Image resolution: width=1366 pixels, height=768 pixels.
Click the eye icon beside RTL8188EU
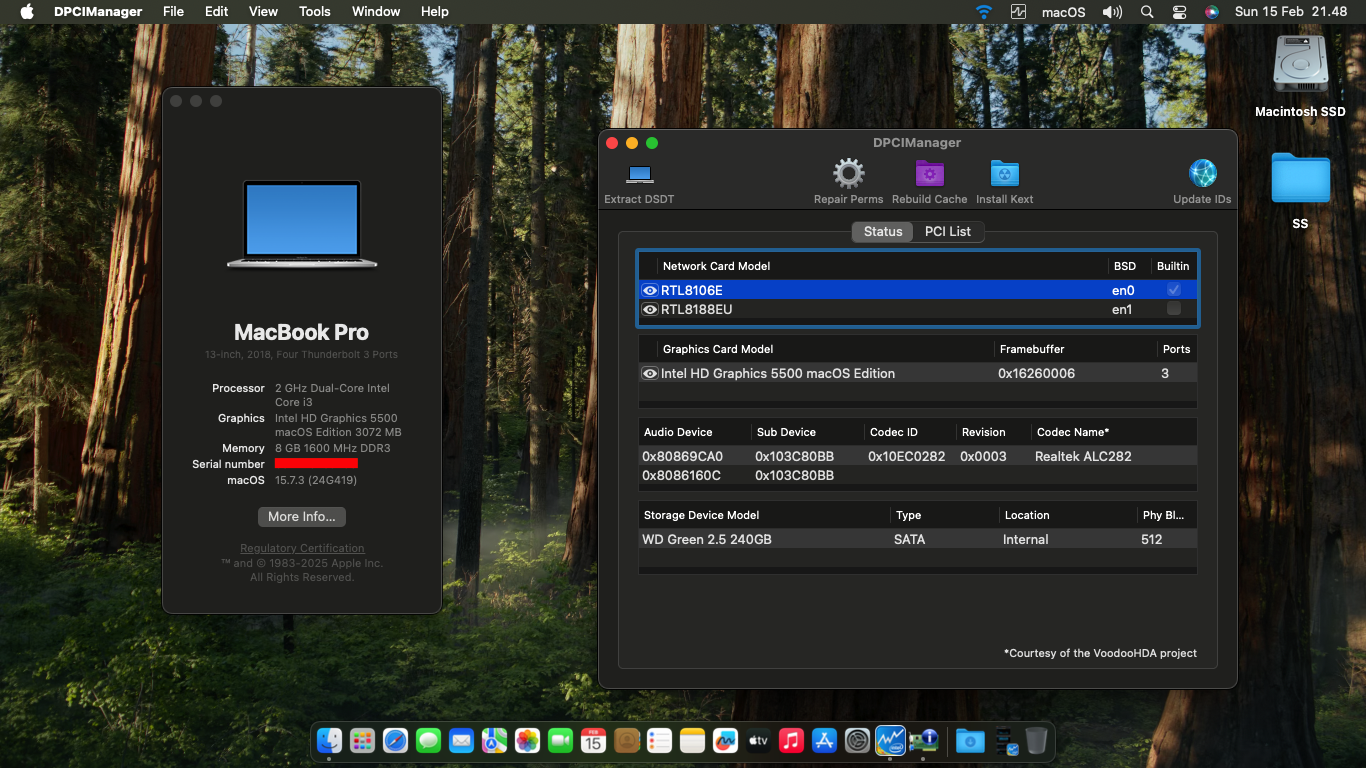(x=649, y=309)
